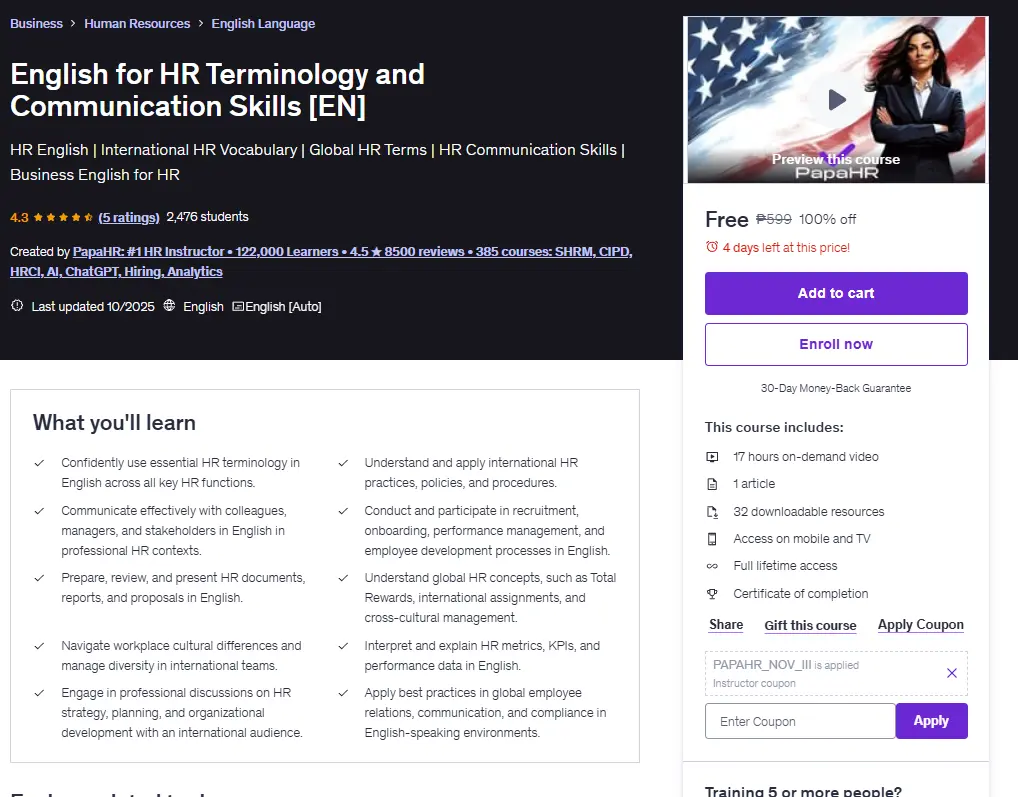Click the course preview thumbnail image
Screen dimensions: 1018x797
(x=836, y=99)
